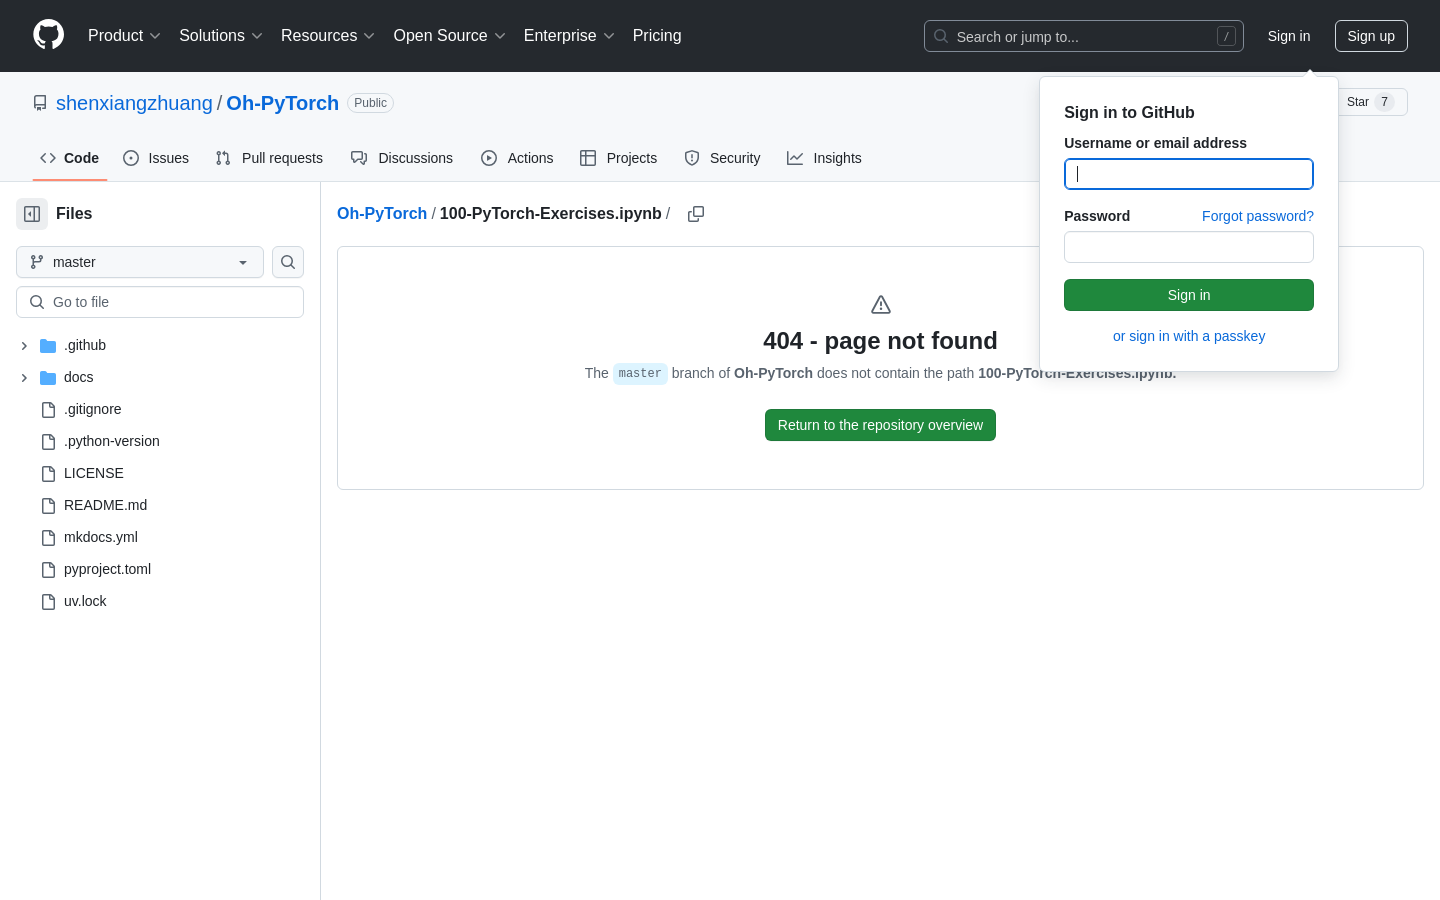
Task: Open the Oh-PyTorch repository title link
Action: coord(283,103)
